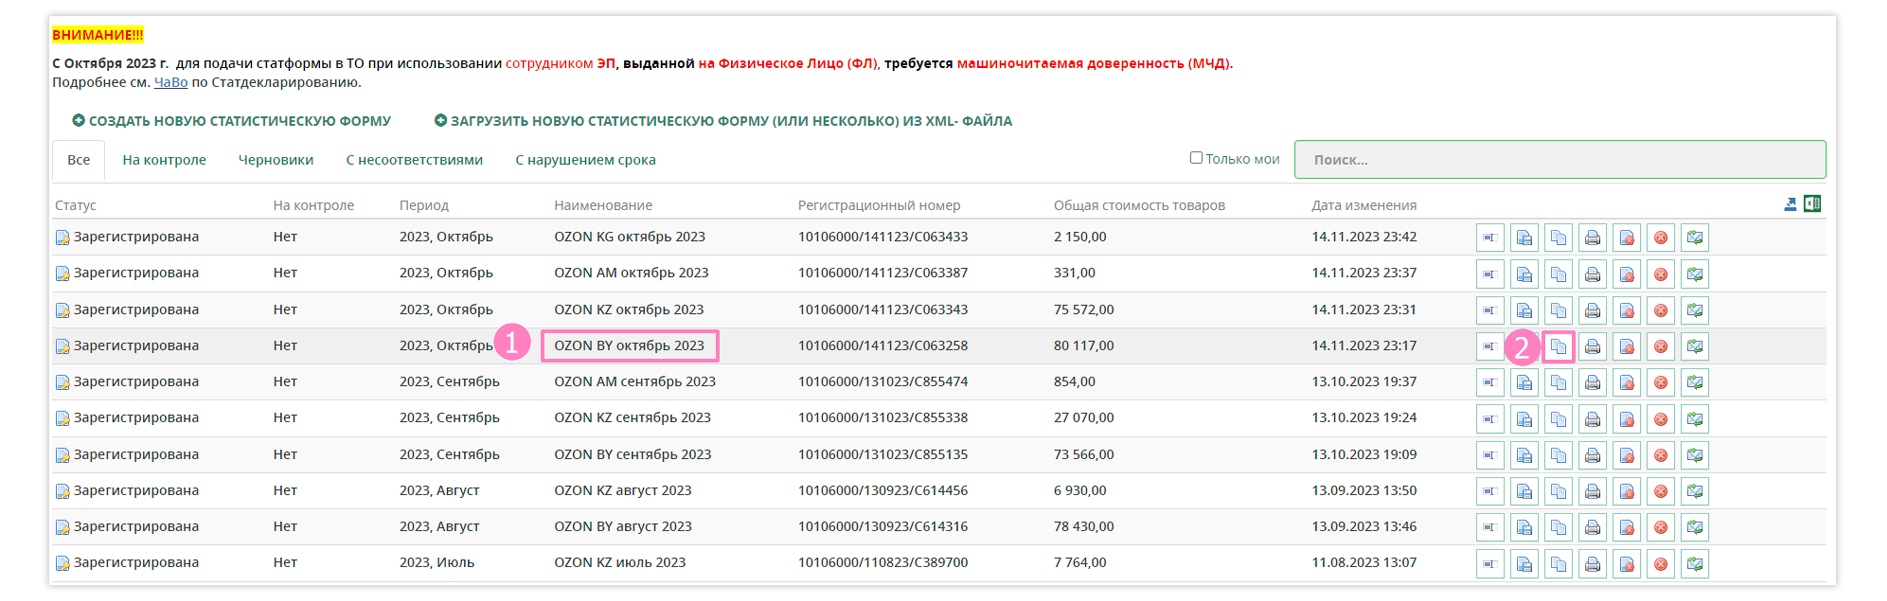This screenshot has height=601, width=1887.
Task: Click the value '78 430,00'
Action: [x=1084, y=527]
